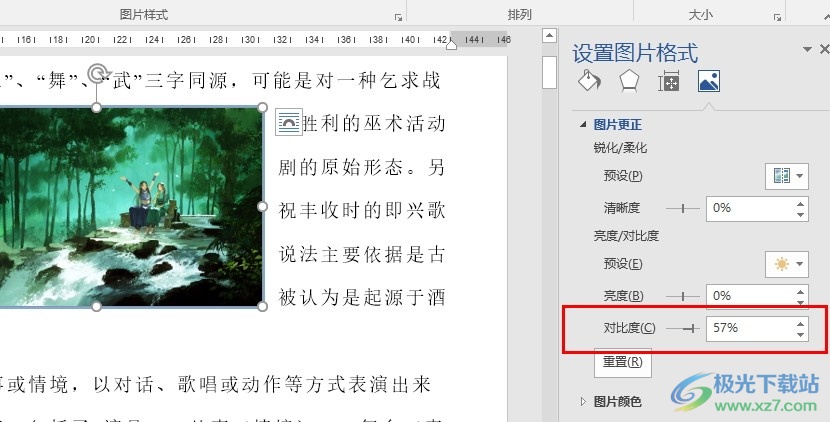Collapse the 图片更正 section
This screenshot has height=422, width=830.
point(583,124)
